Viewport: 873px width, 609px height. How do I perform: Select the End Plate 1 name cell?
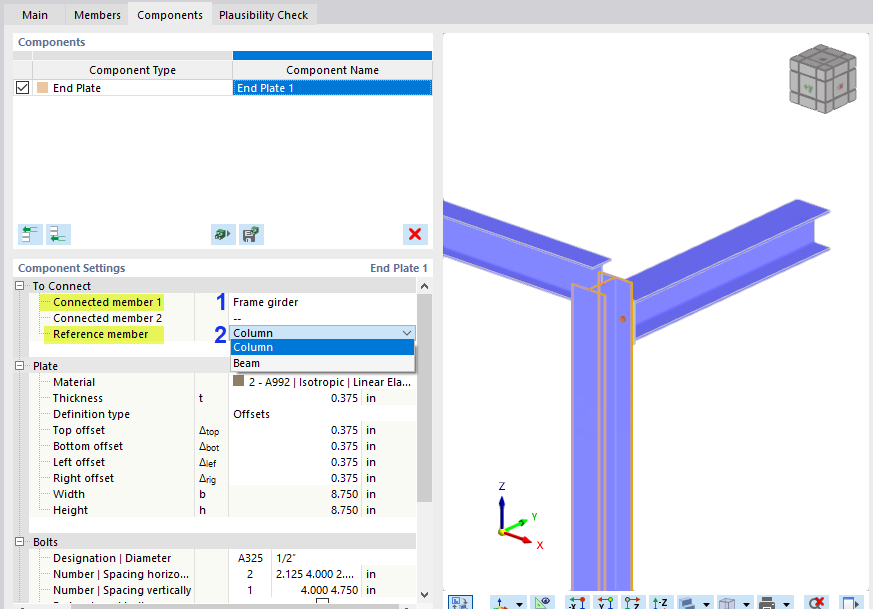point(332,88)
